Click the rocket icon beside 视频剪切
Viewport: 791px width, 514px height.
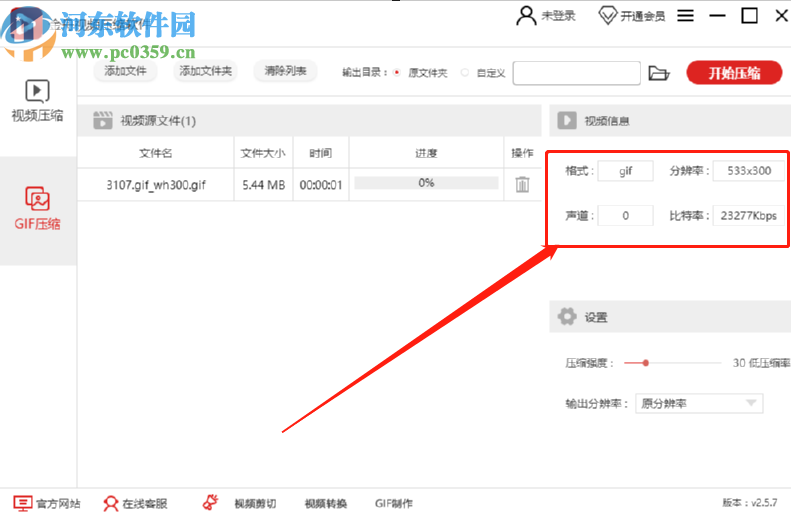210,502
